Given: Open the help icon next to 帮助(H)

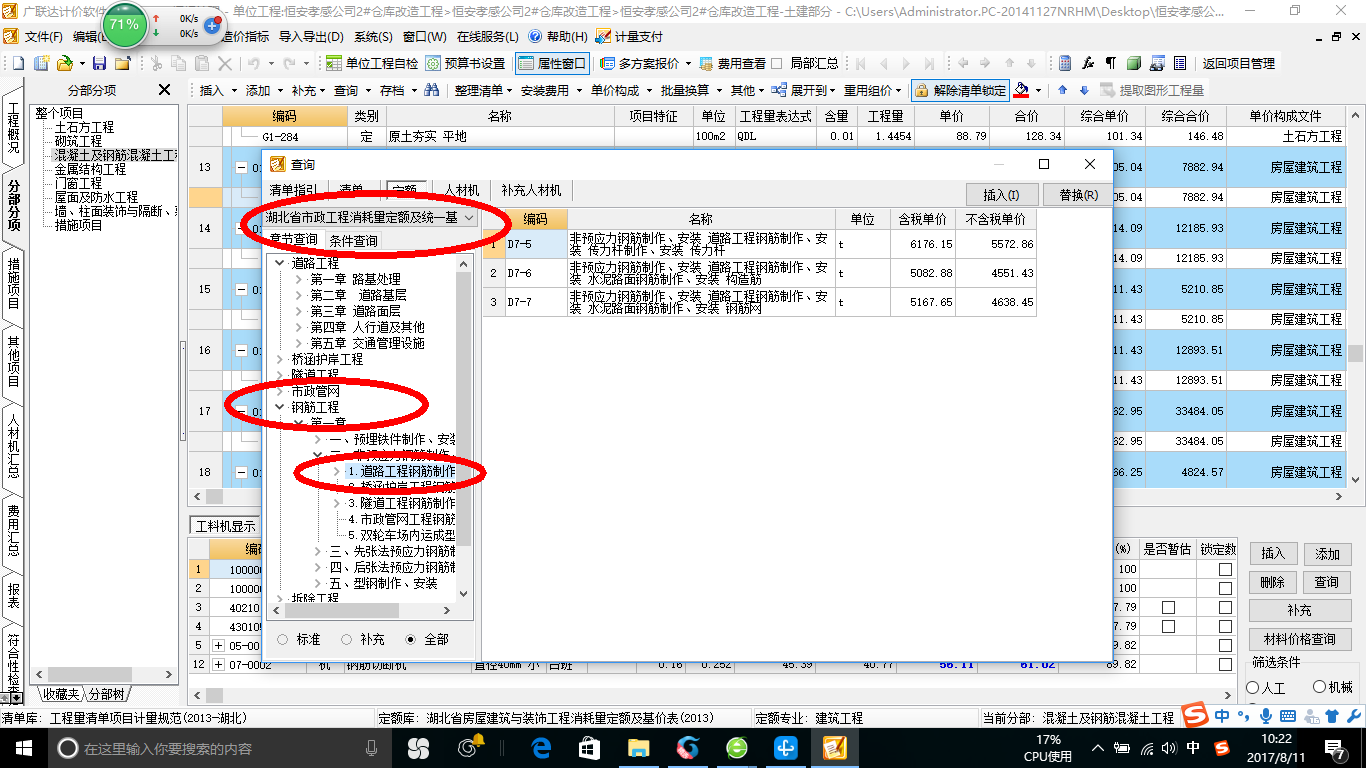Looking at the screenshot, I should (x=535, y=36).
